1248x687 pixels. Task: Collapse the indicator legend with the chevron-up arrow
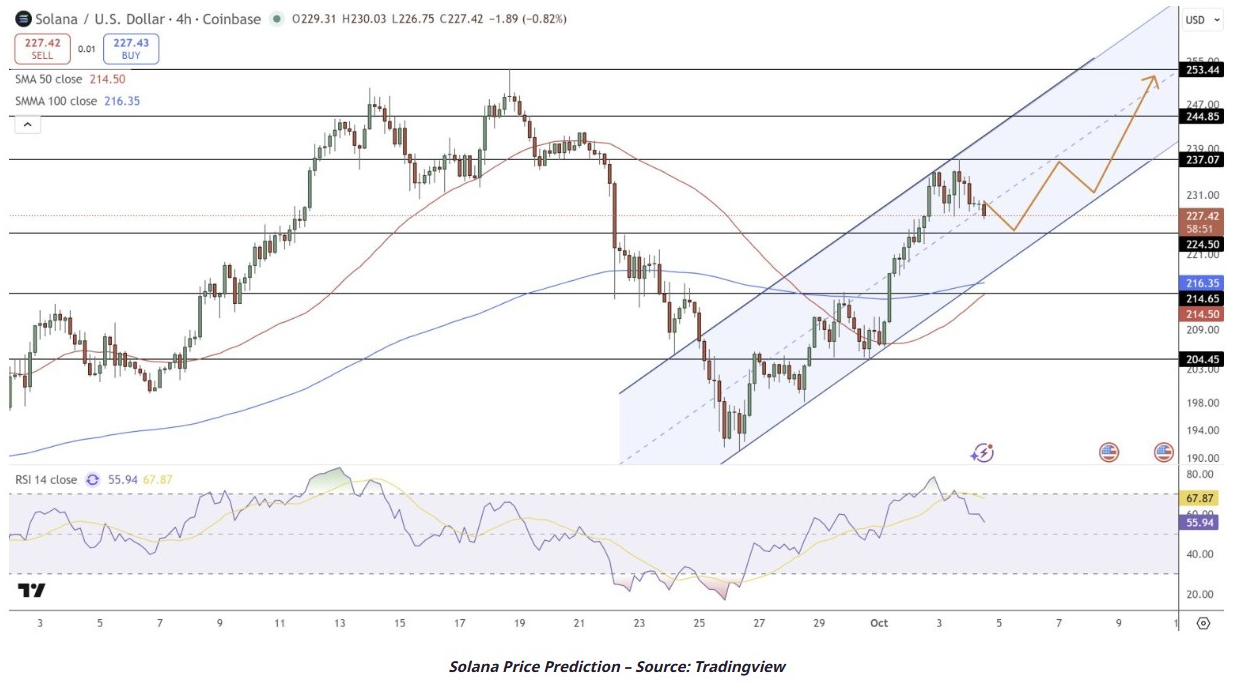click(27, 124)
